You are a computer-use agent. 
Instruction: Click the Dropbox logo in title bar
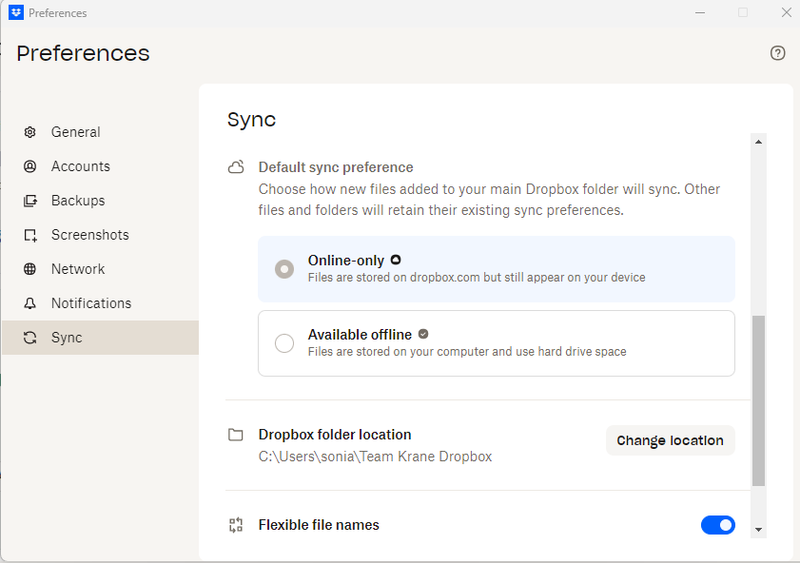pos(15,13)
